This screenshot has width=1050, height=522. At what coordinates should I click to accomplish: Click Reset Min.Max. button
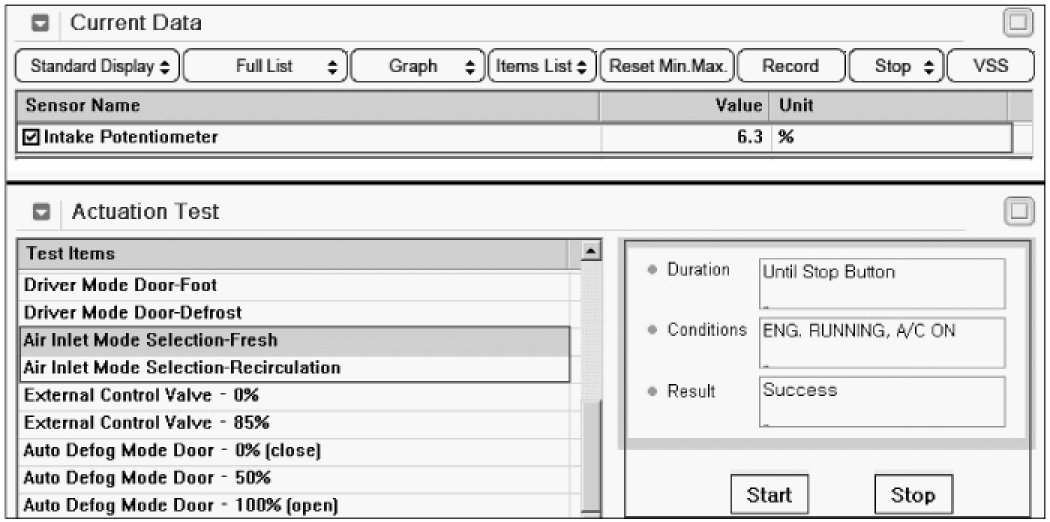point(668,67)
